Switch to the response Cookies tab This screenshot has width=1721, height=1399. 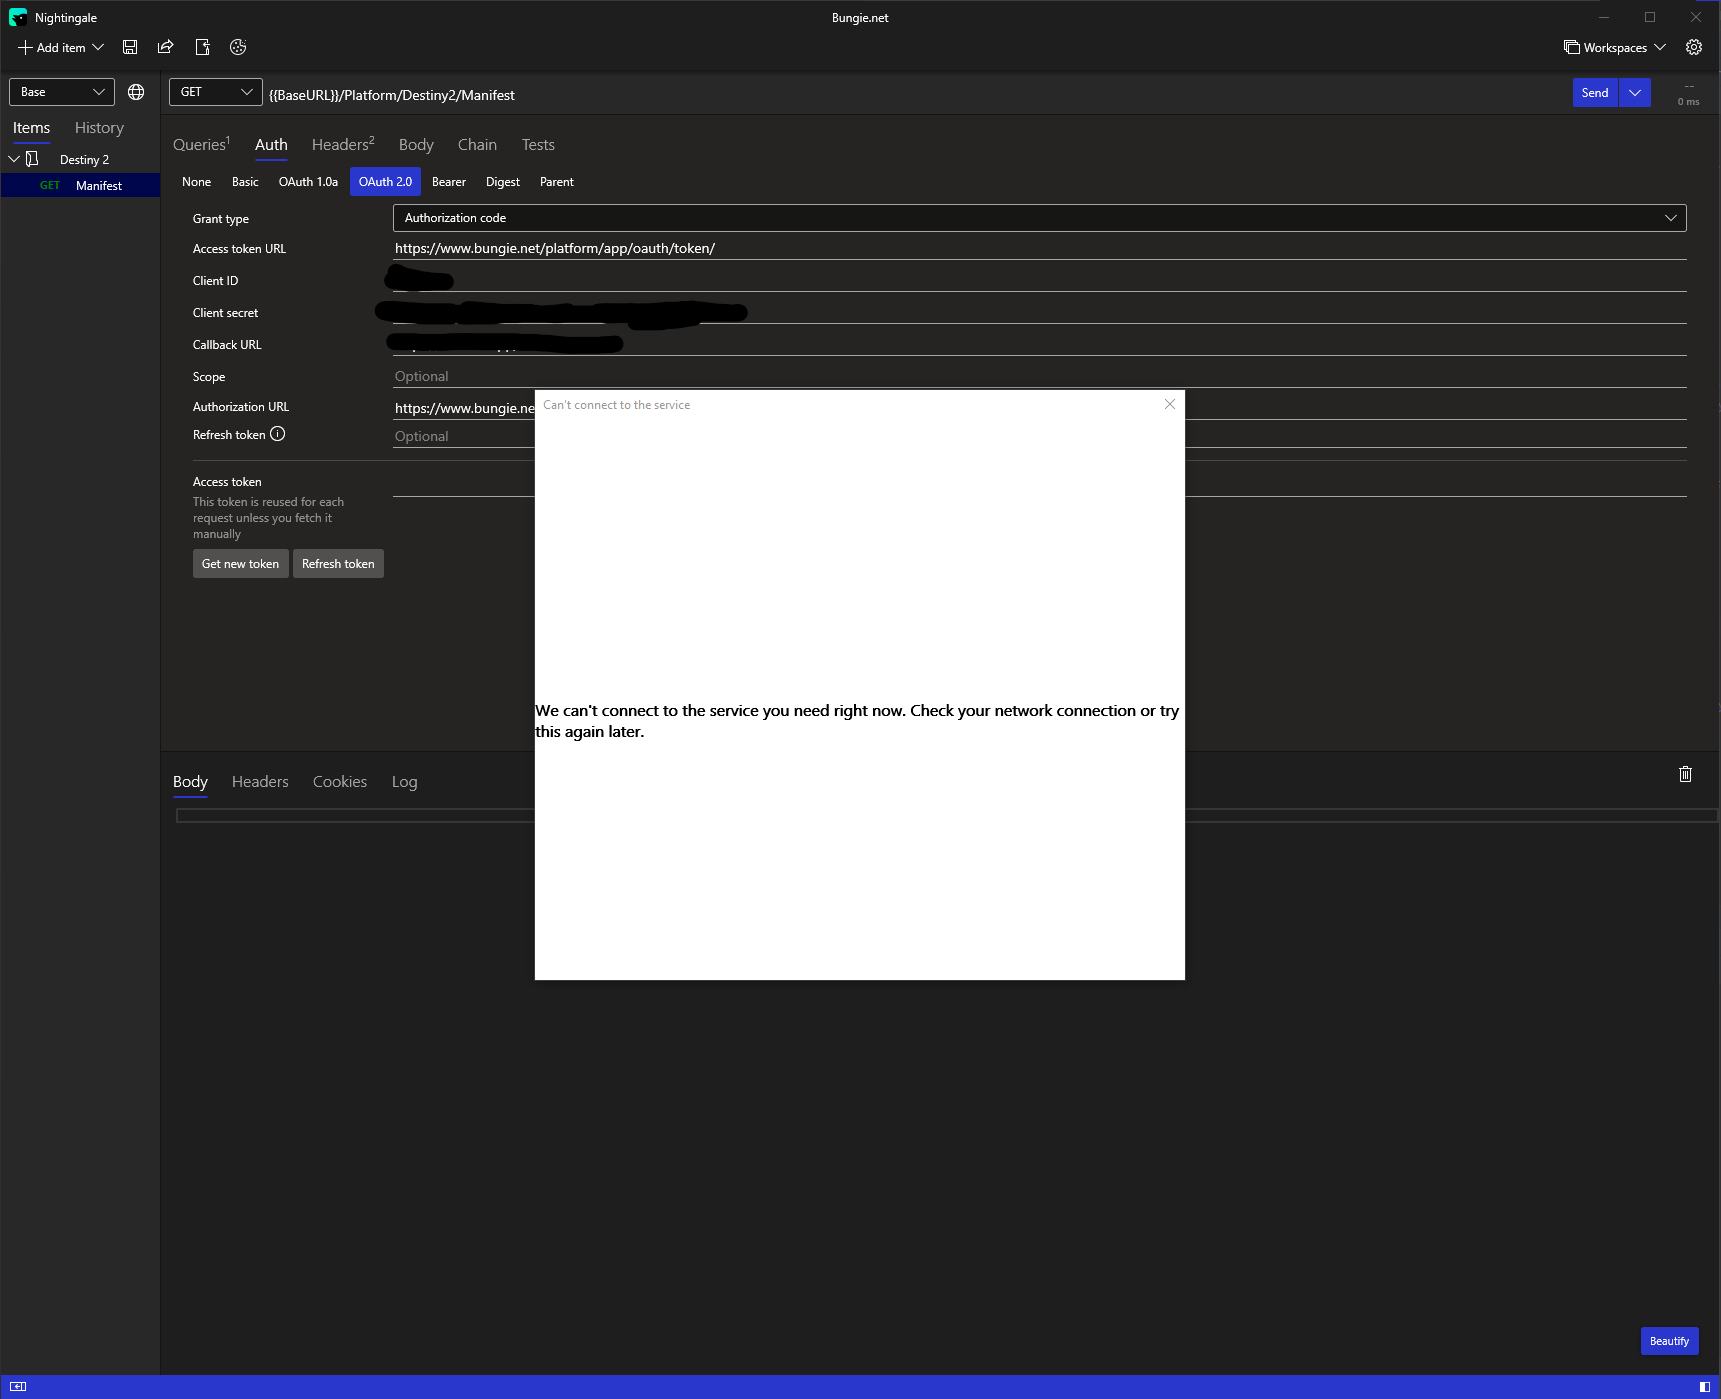340,782
